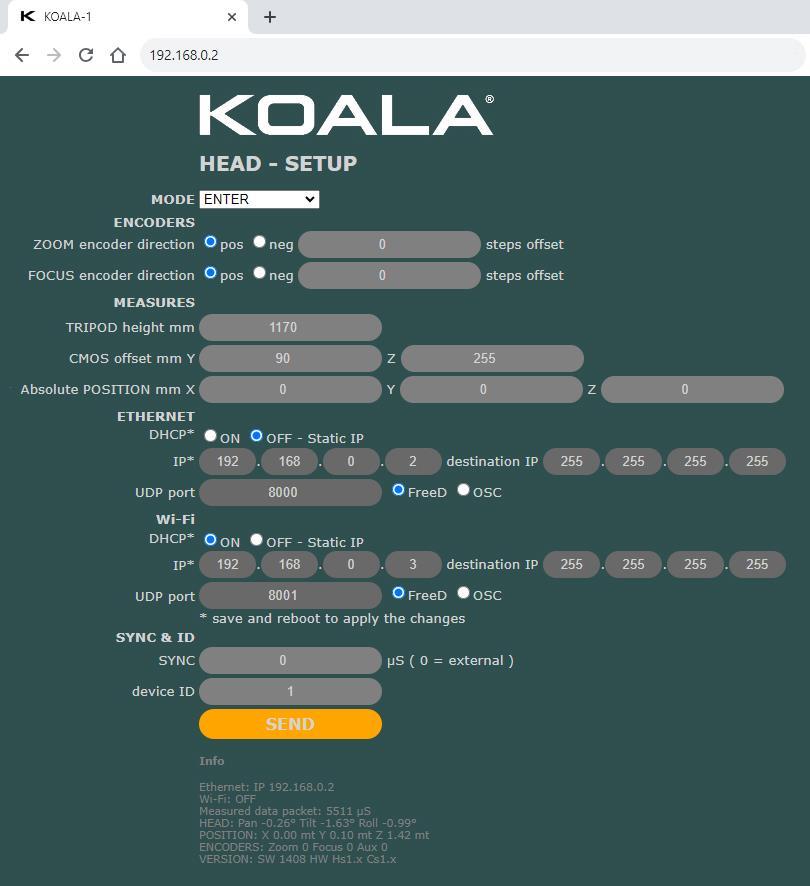Screen dimensions: 810x886
Task: Select the KOALA-1 browser tab
Action: point(128,17)
